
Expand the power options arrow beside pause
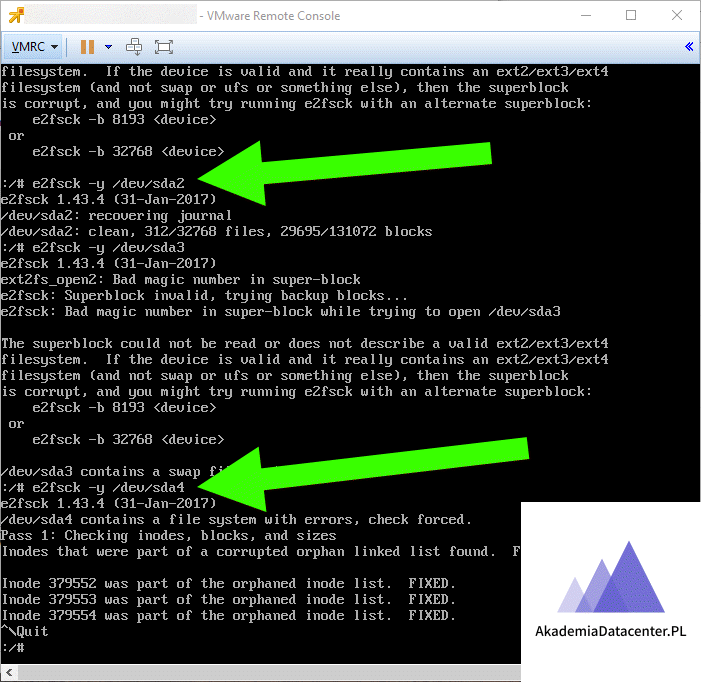[x=108, y=46]
